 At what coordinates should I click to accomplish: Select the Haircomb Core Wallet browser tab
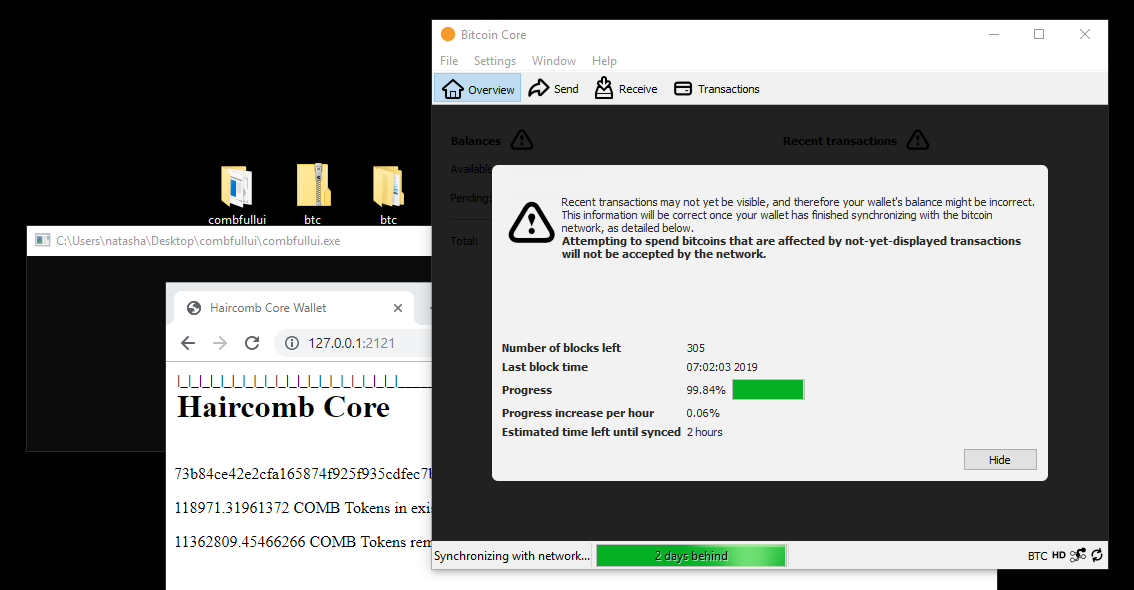[x=294, y=308]
